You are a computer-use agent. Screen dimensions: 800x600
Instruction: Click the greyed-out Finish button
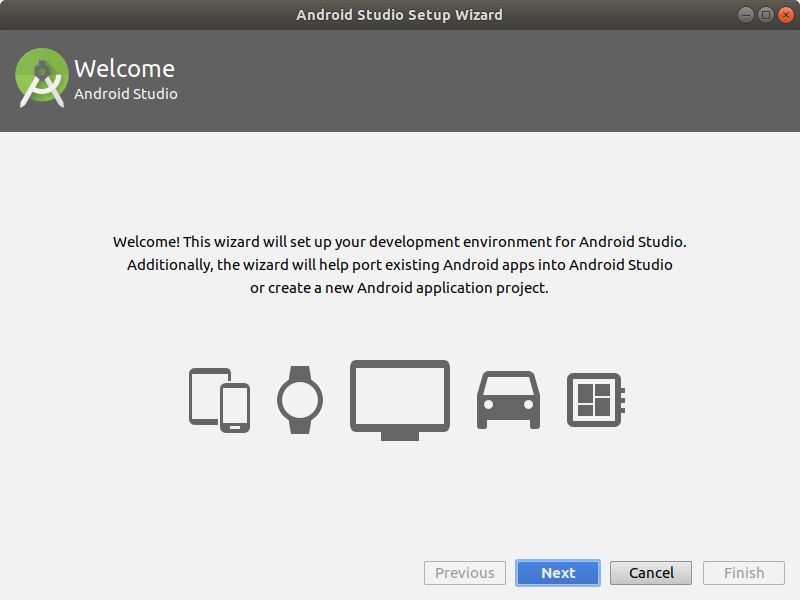(x=744, y=573)
